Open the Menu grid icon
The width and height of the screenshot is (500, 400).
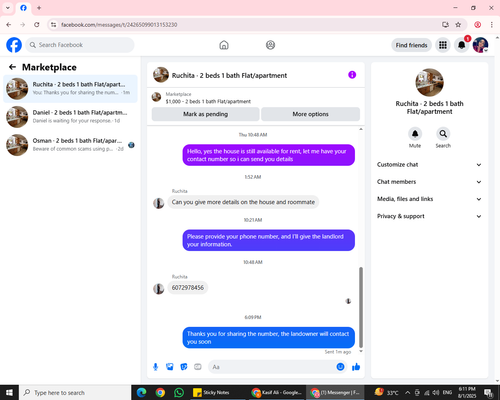tap(443, 45)
